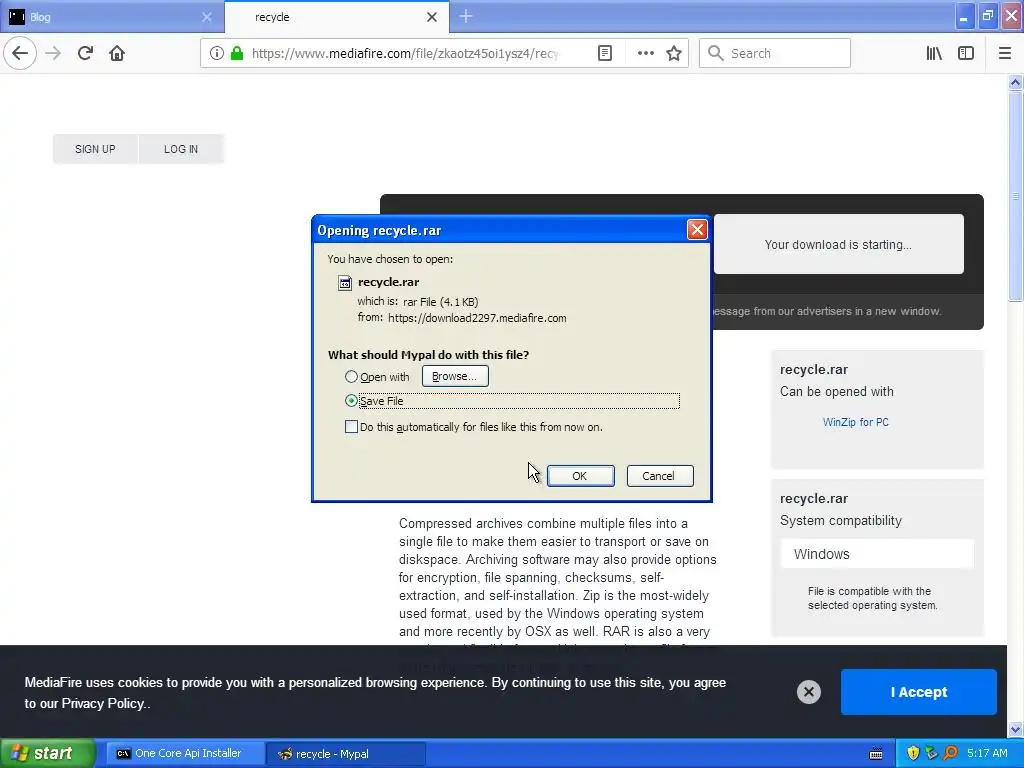Image resolution: width=1024 pixels, height=768 pixels.
Task: Open the hamburger application menu
Action: 1005,53
